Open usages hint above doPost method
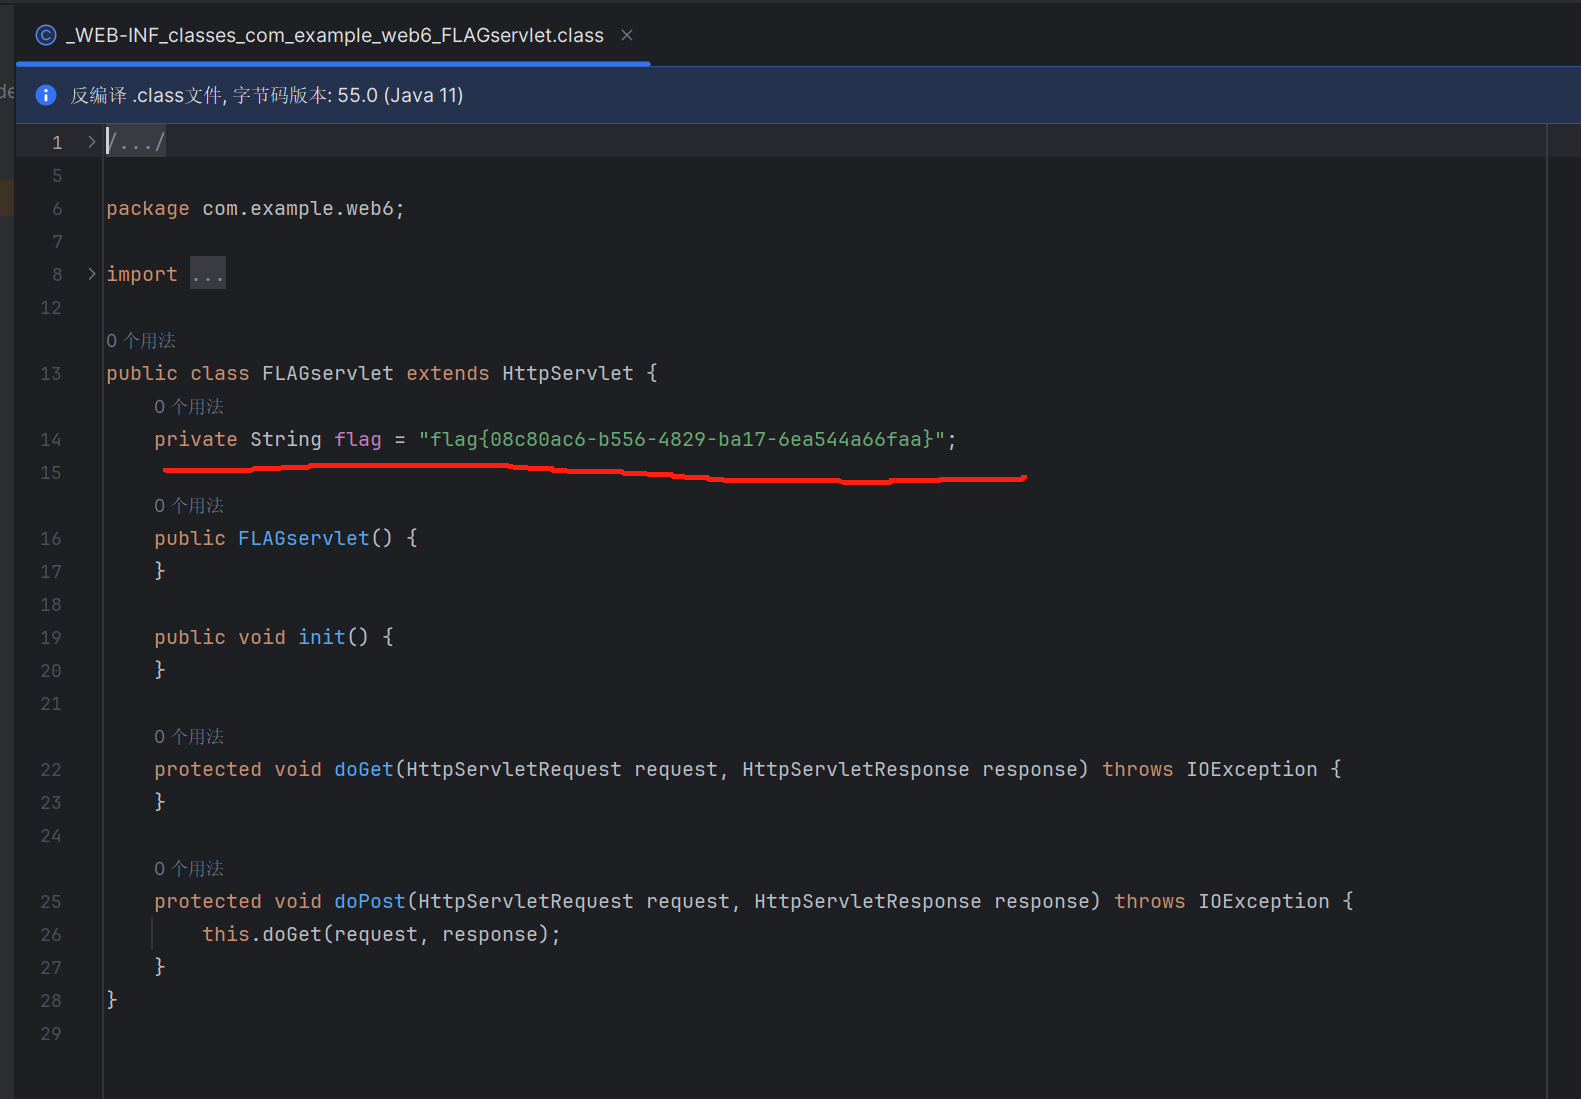This screenshot has width=1581, height=1099. [189, 869]
